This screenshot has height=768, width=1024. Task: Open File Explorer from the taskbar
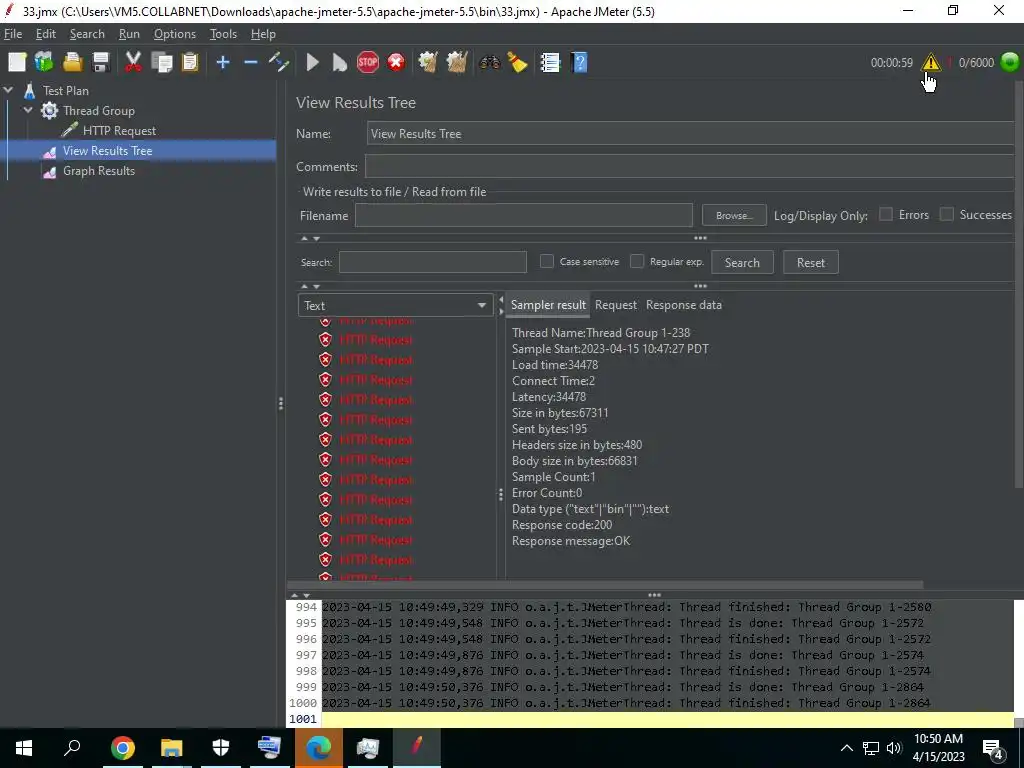(172, 748)
